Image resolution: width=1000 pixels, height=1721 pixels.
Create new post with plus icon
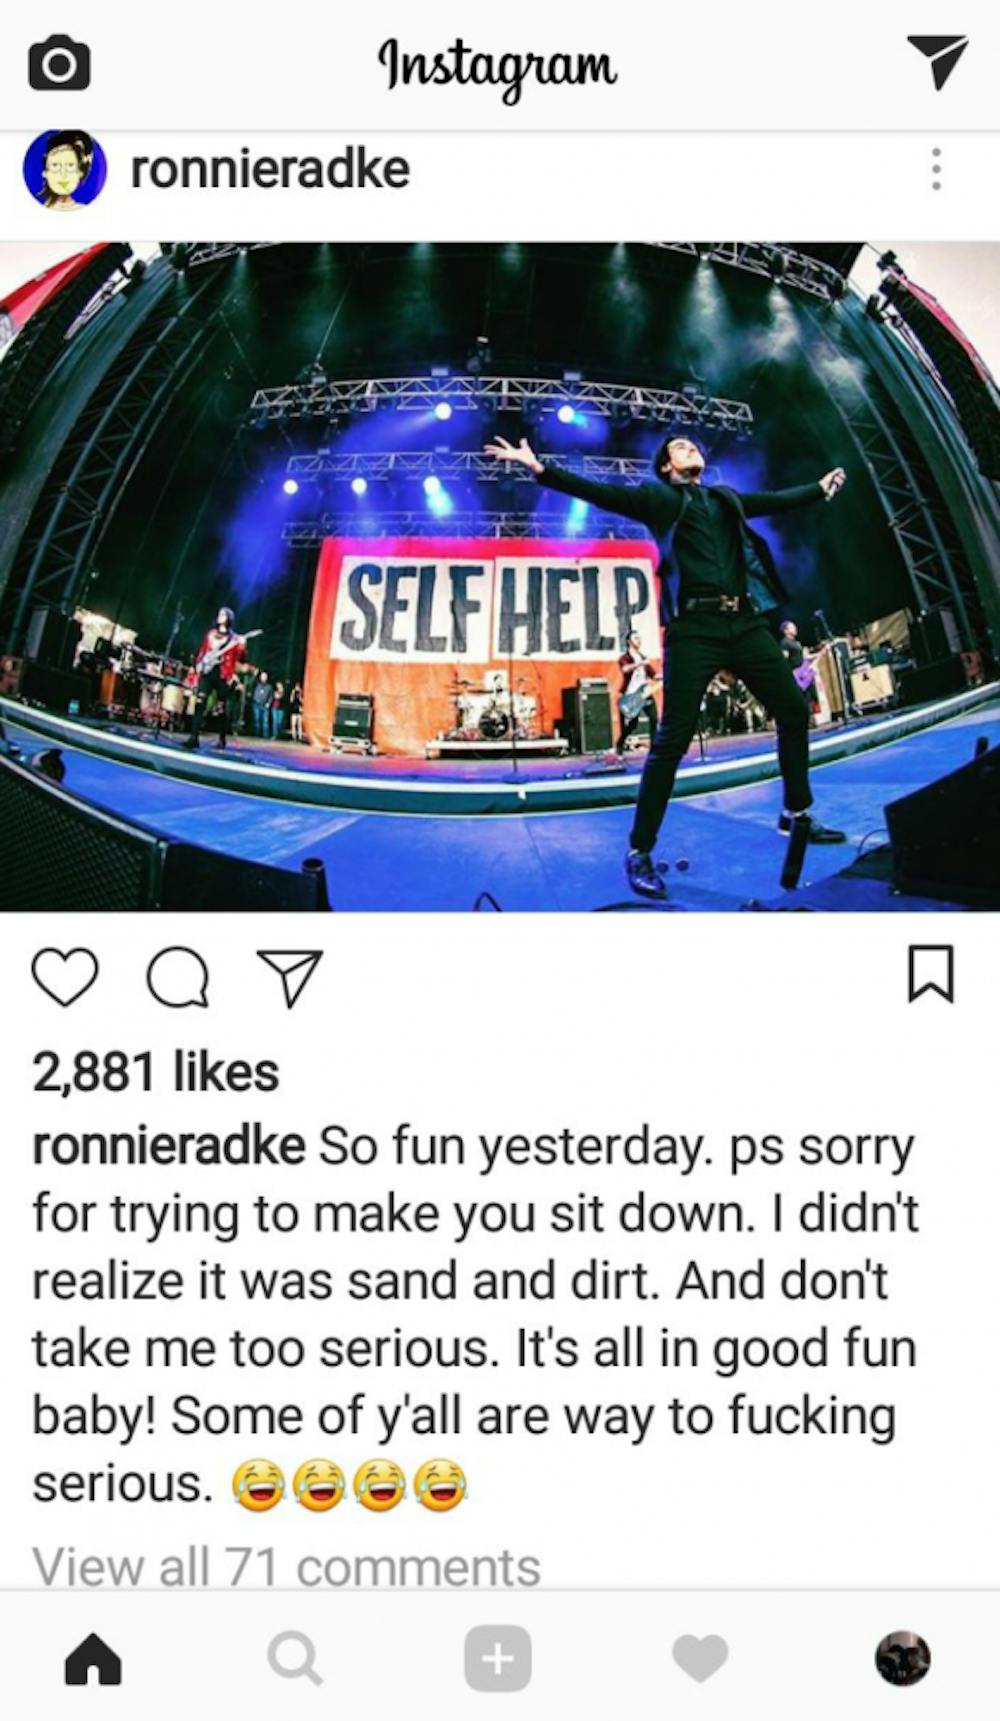497,1659
